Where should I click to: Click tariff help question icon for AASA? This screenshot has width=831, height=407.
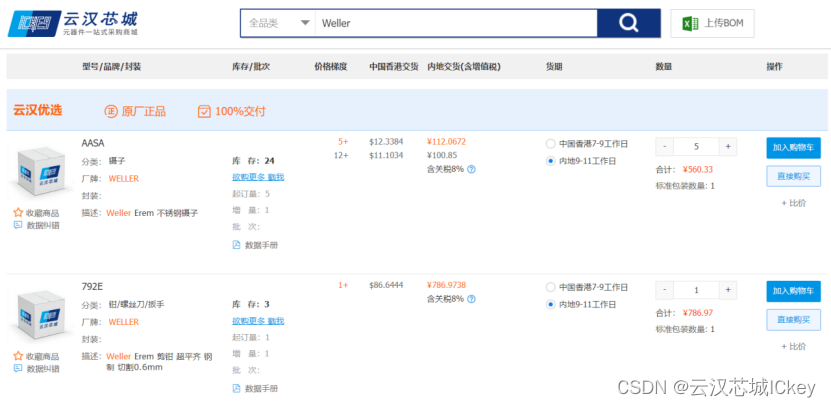pos(471,169)
